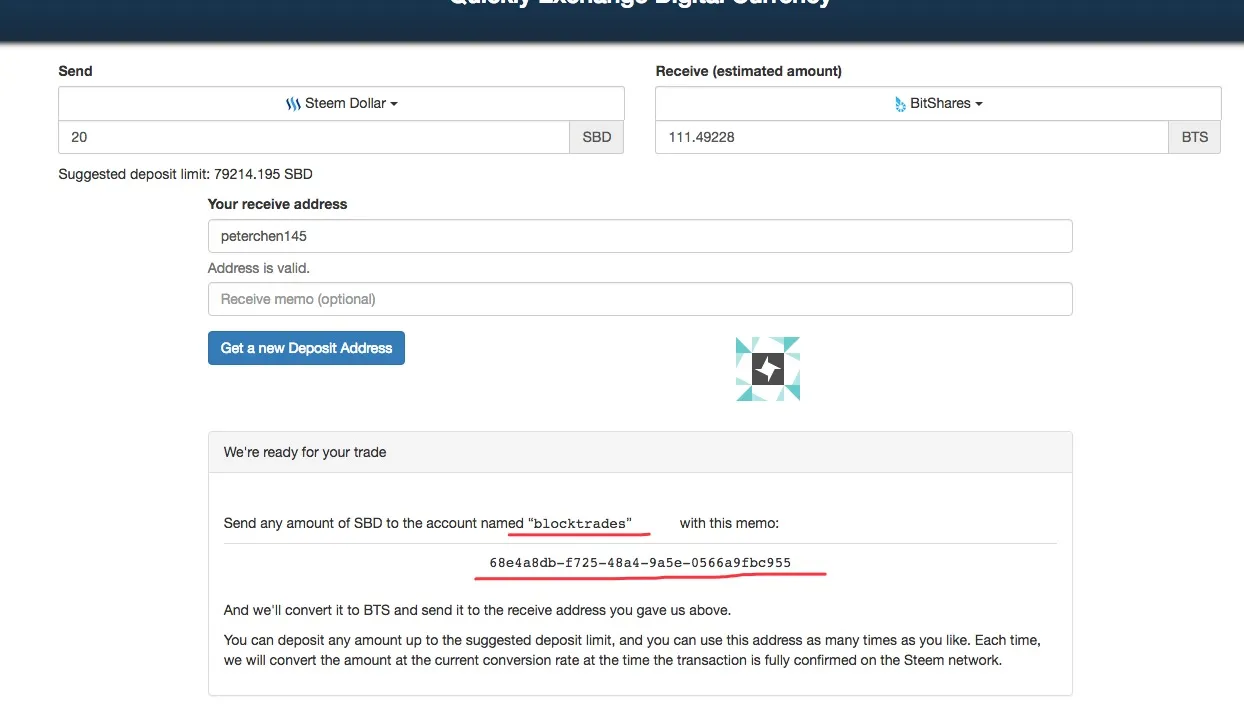The image size is (1244, 706).
Task: Click the receive amount field showing 111.49228
Action: (911, 137)
